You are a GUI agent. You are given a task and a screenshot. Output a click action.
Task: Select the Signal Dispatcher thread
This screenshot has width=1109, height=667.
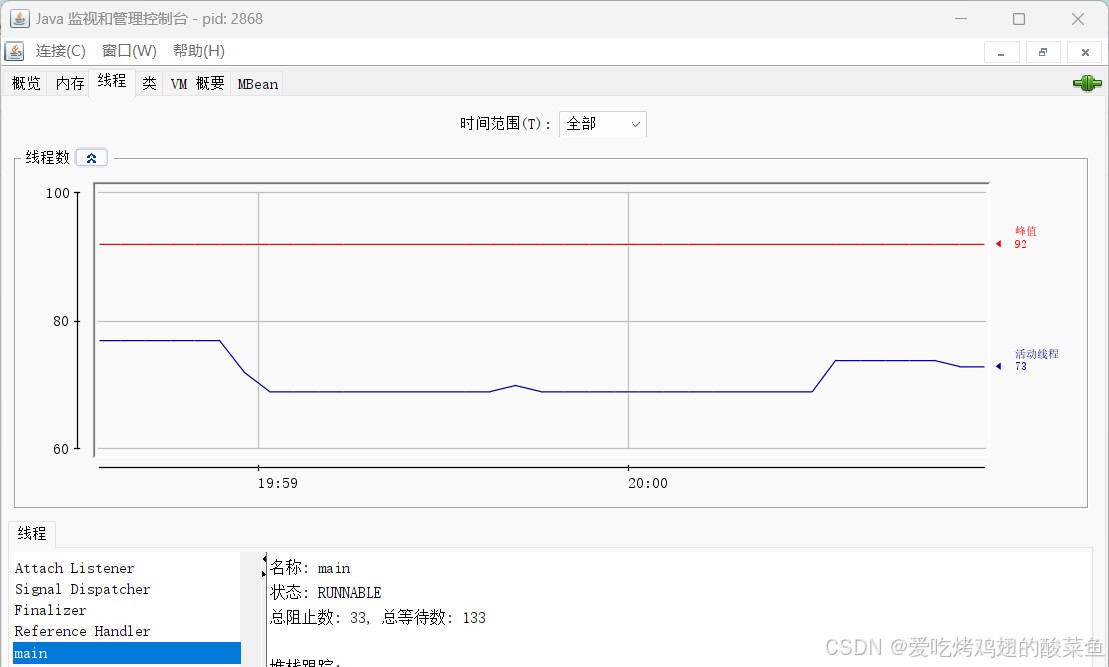(82, 589)
